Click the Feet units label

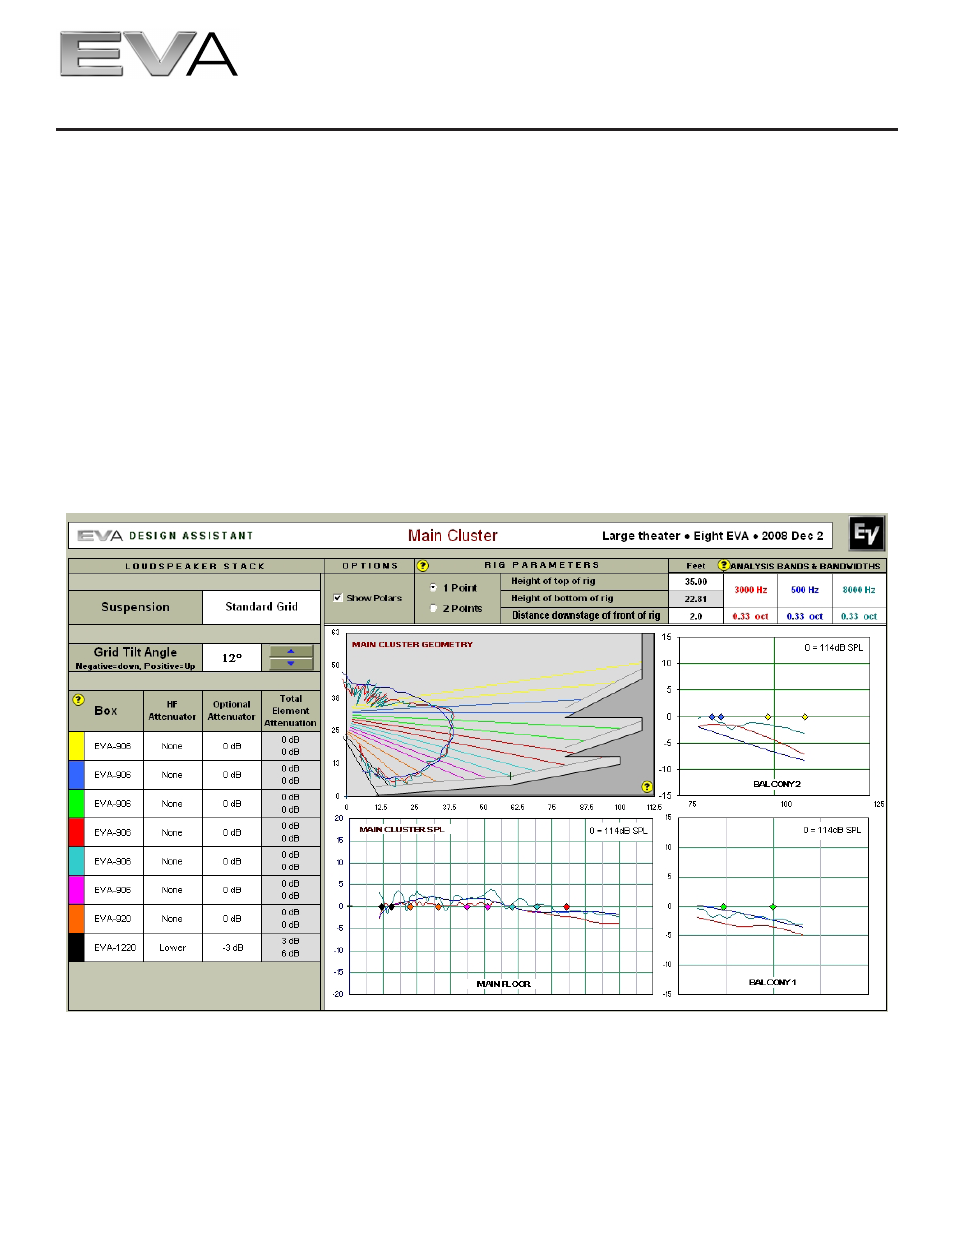point(696,566)
